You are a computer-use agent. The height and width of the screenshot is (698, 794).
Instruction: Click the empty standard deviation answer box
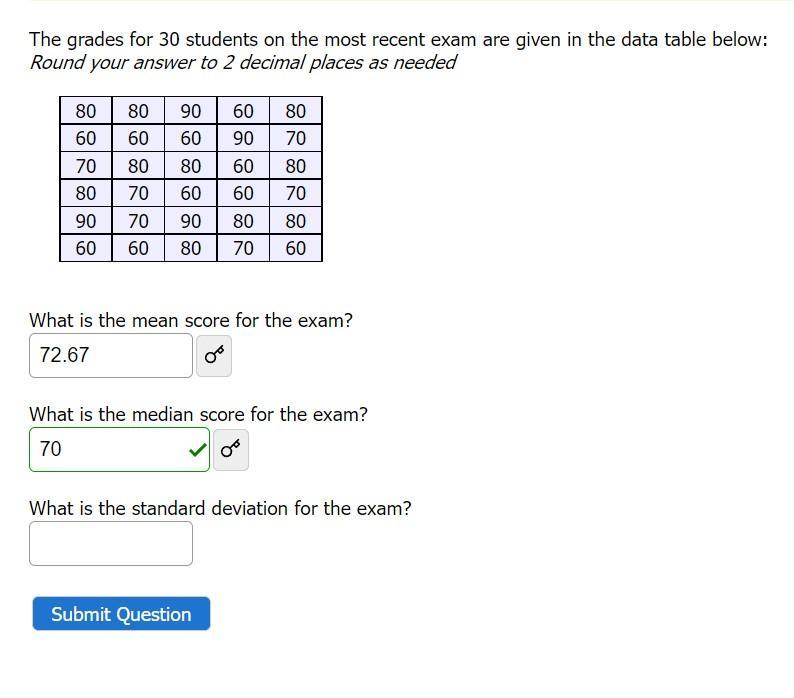[x=111, y=544]
